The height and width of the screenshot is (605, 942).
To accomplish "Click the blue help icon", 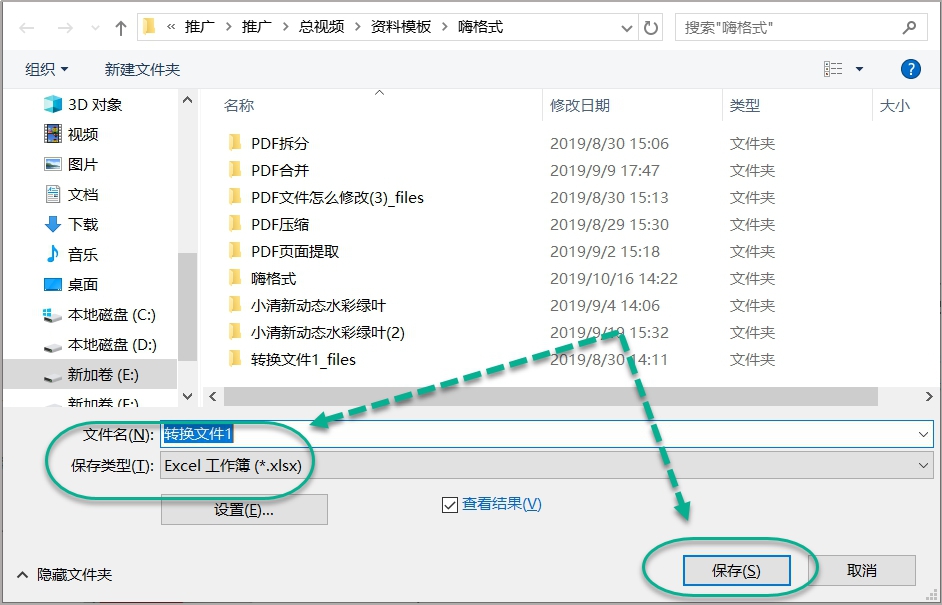I will (x=911, y=69).
